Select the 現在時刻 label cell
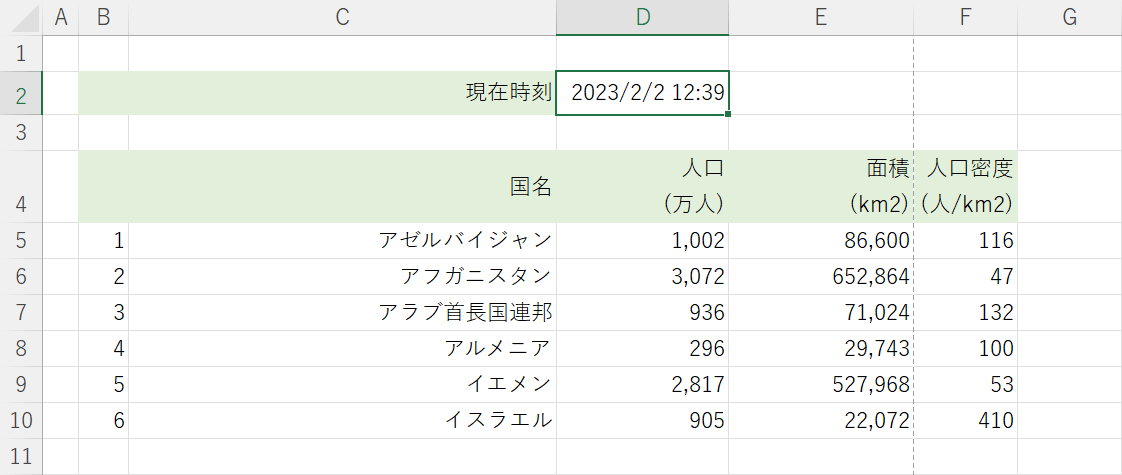 342,93
